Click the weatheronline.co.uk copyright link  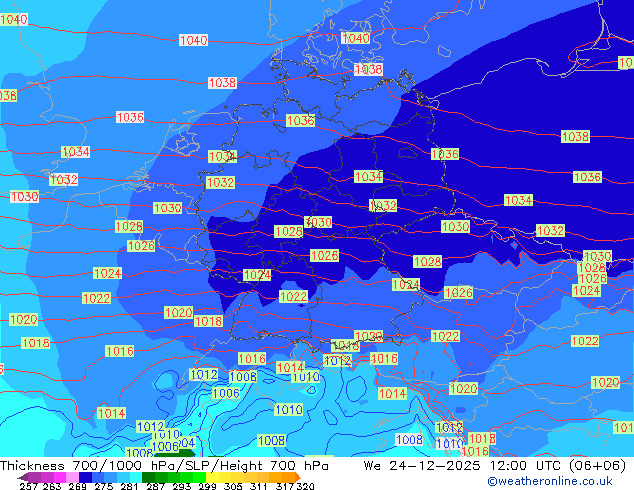549,481
